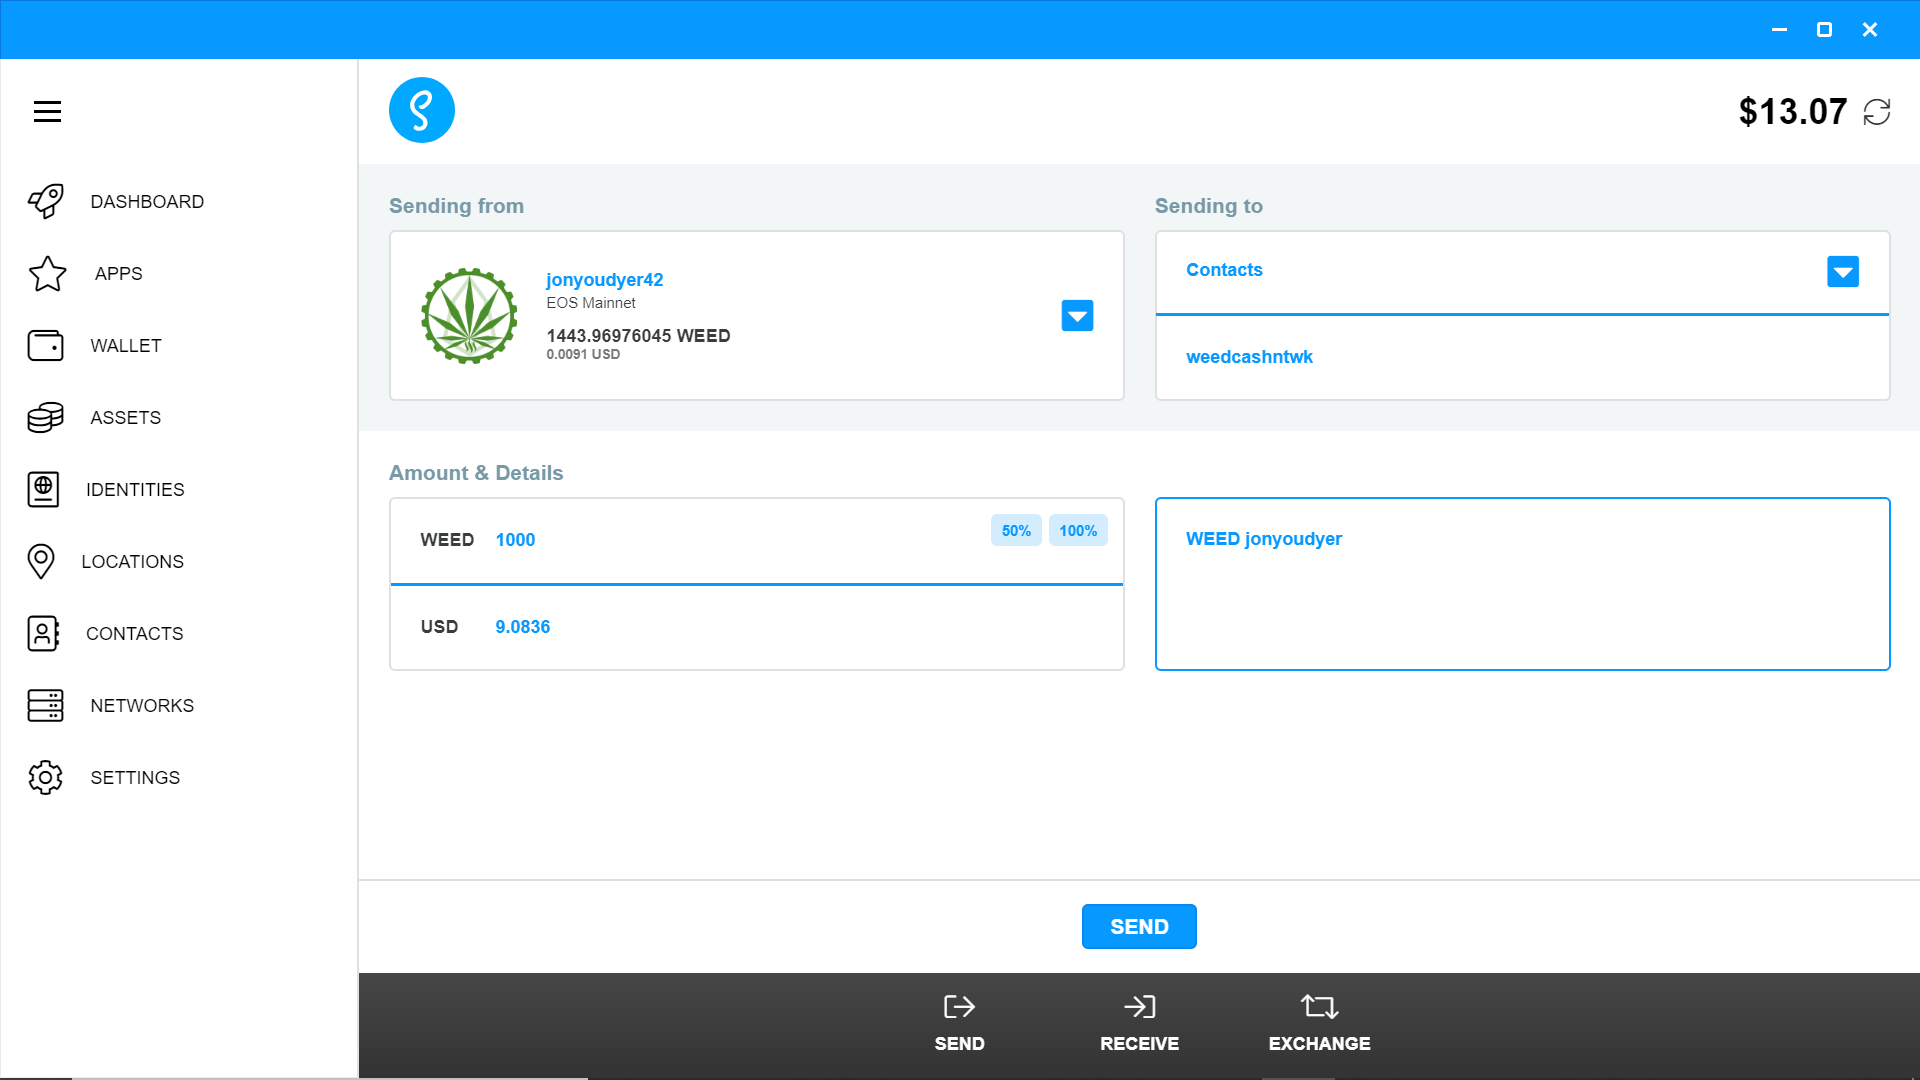
Task: Expand the Contacts recipient dropdown
Action: 1843,271
